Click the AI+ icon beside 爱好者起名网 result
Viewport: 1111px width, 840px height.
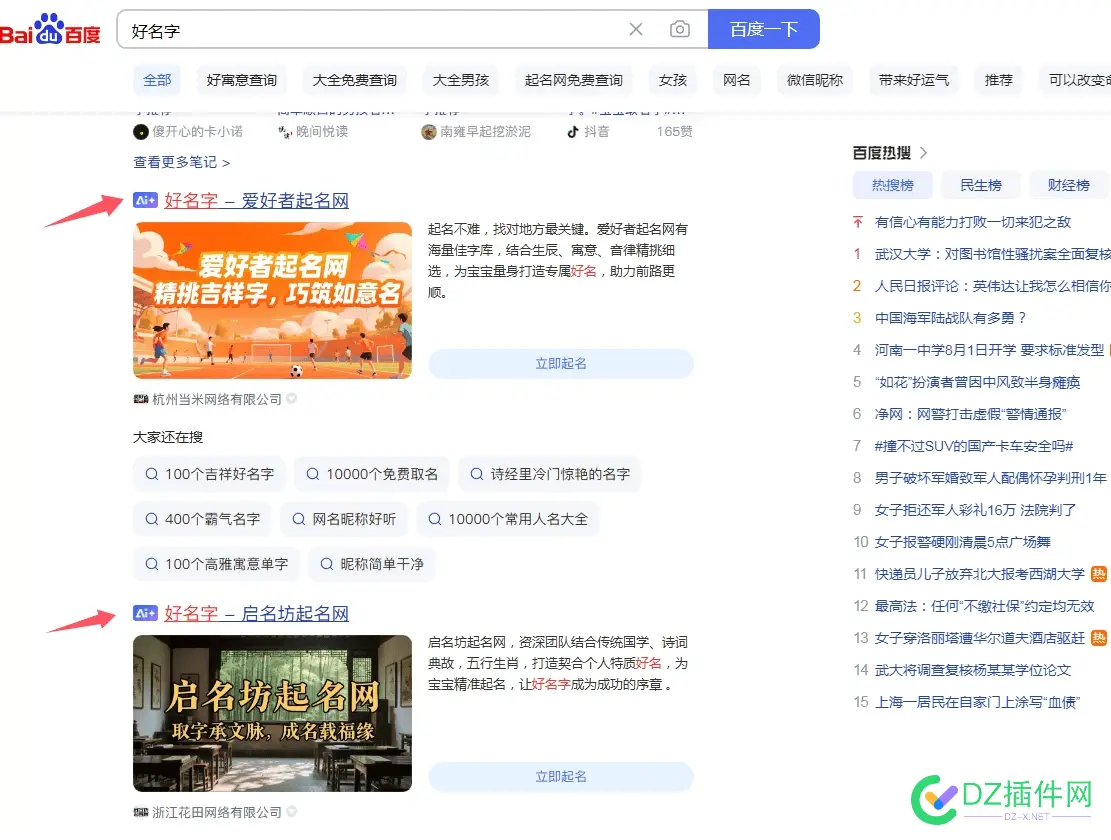[x=144, y=200]
